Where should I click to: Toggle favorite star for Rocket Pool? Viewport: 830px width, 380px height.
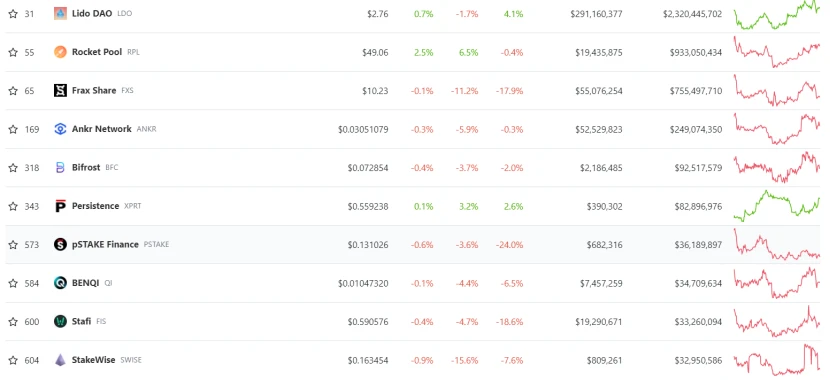click(x=13, y=52)
